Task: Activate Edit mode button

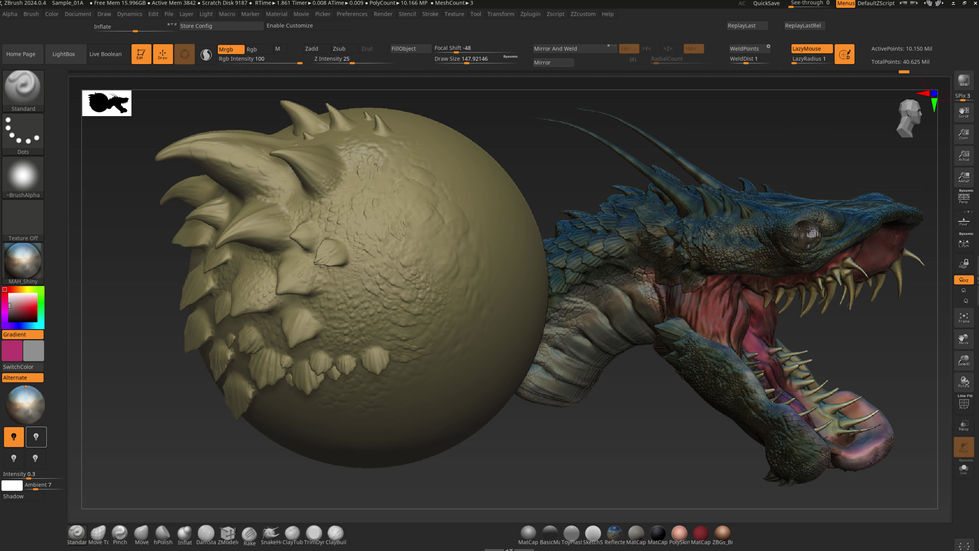Action: tap(141, 54)
